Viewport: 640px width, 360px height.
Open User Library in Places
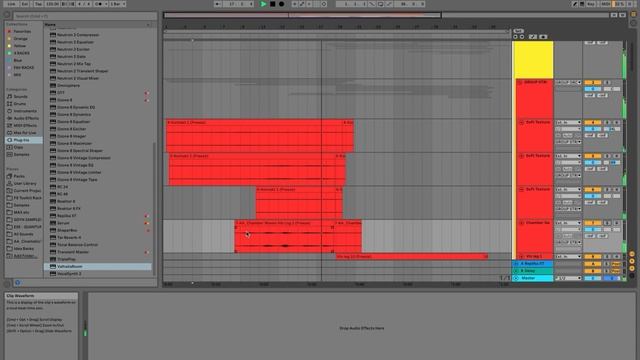point(25,183)
